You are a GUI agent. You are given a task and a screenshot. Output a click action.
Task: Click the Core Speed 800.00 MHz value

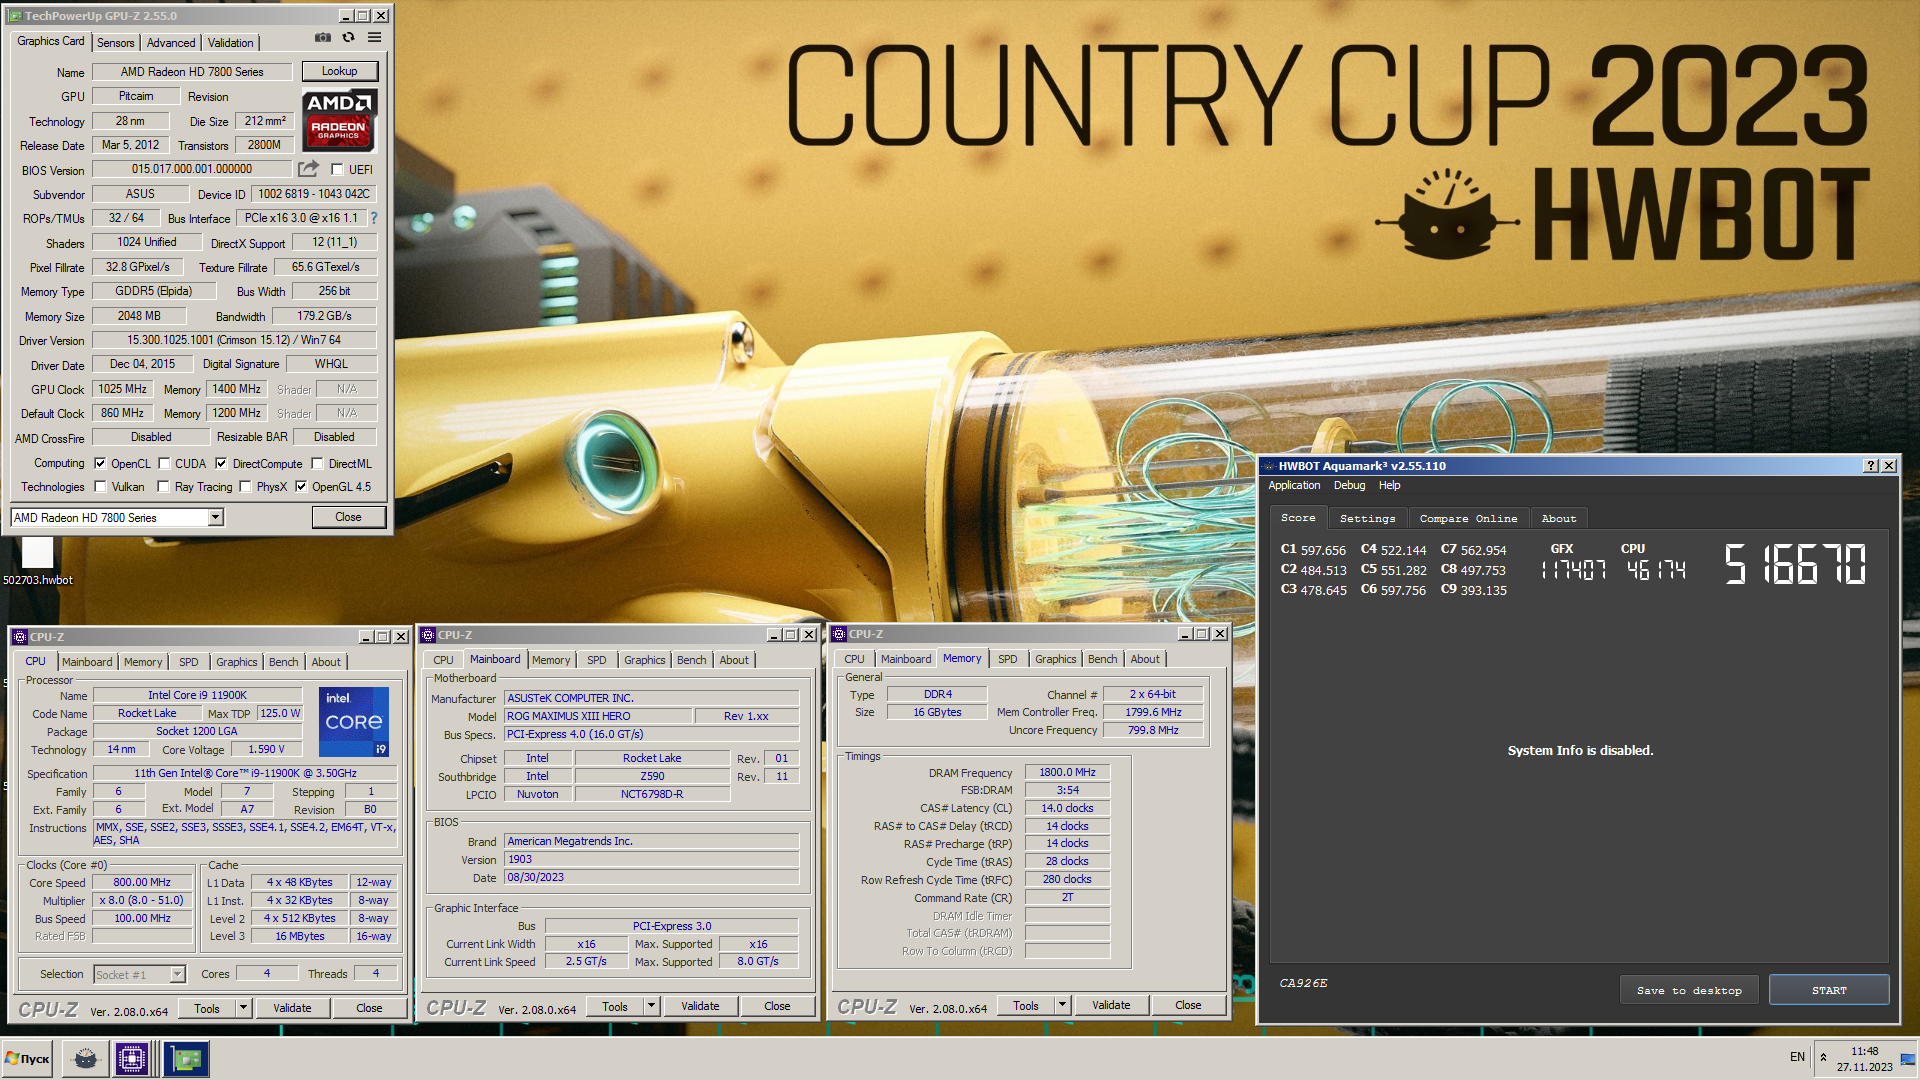(142, 883)
